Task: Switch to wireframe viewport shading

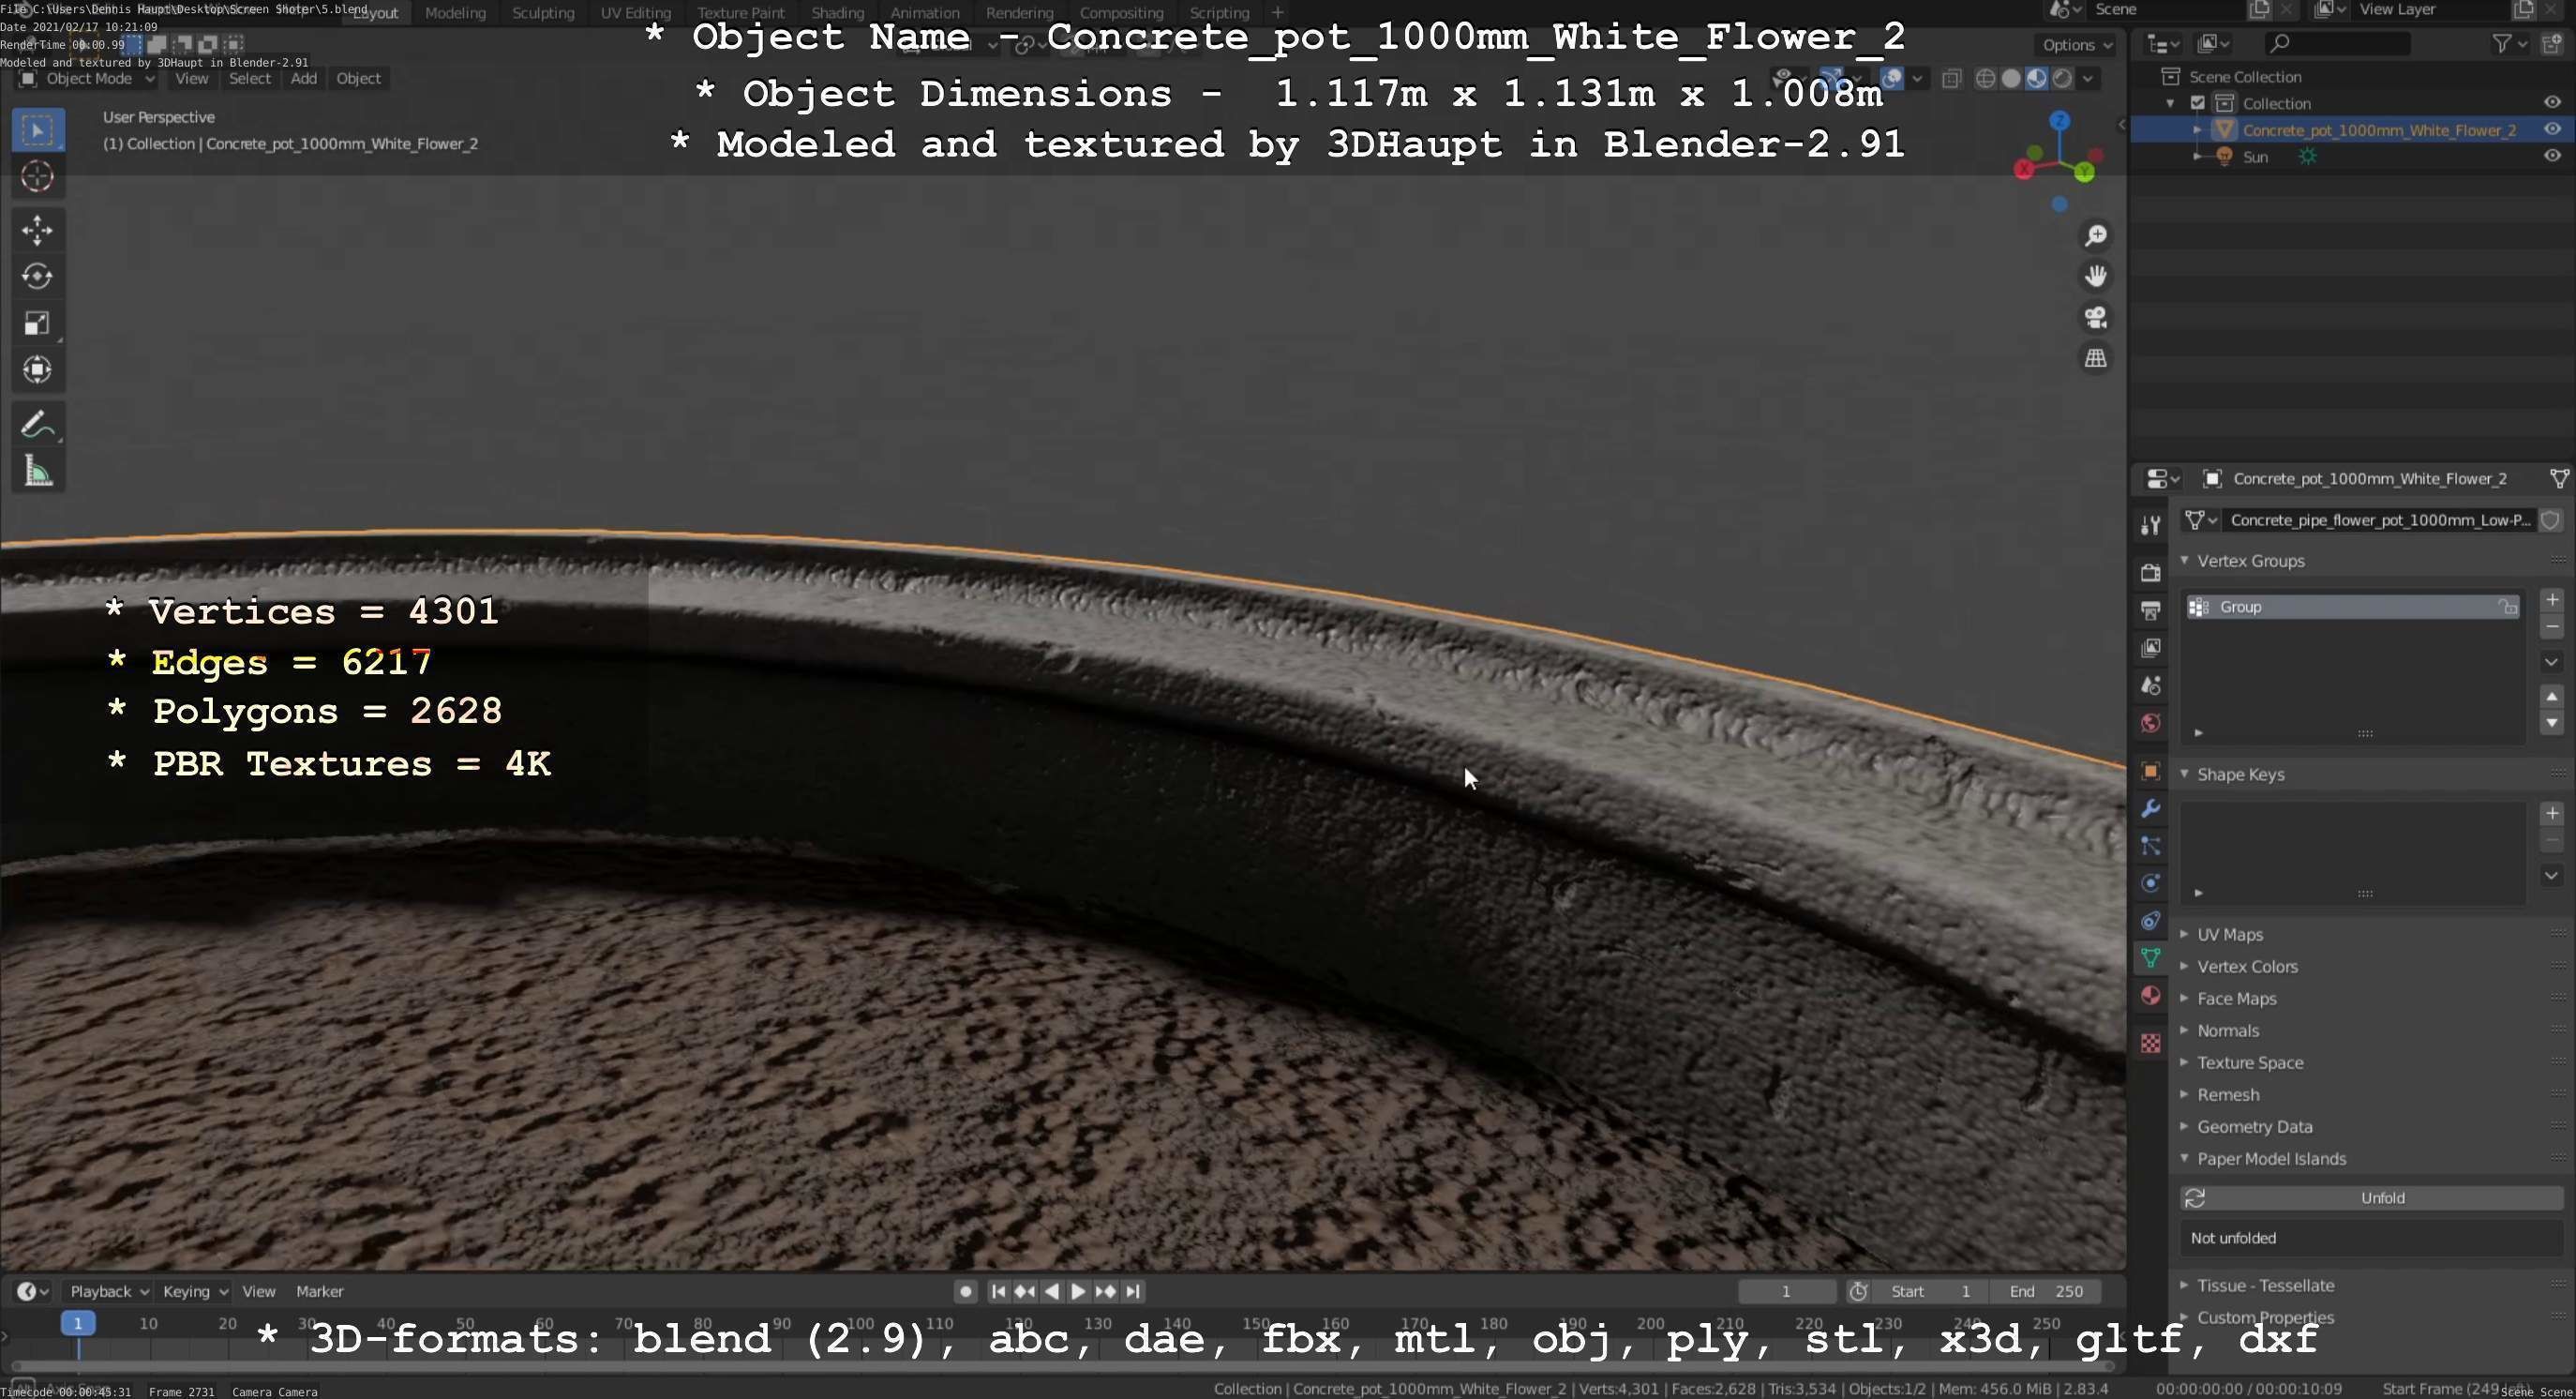Action: (1986, 78)
